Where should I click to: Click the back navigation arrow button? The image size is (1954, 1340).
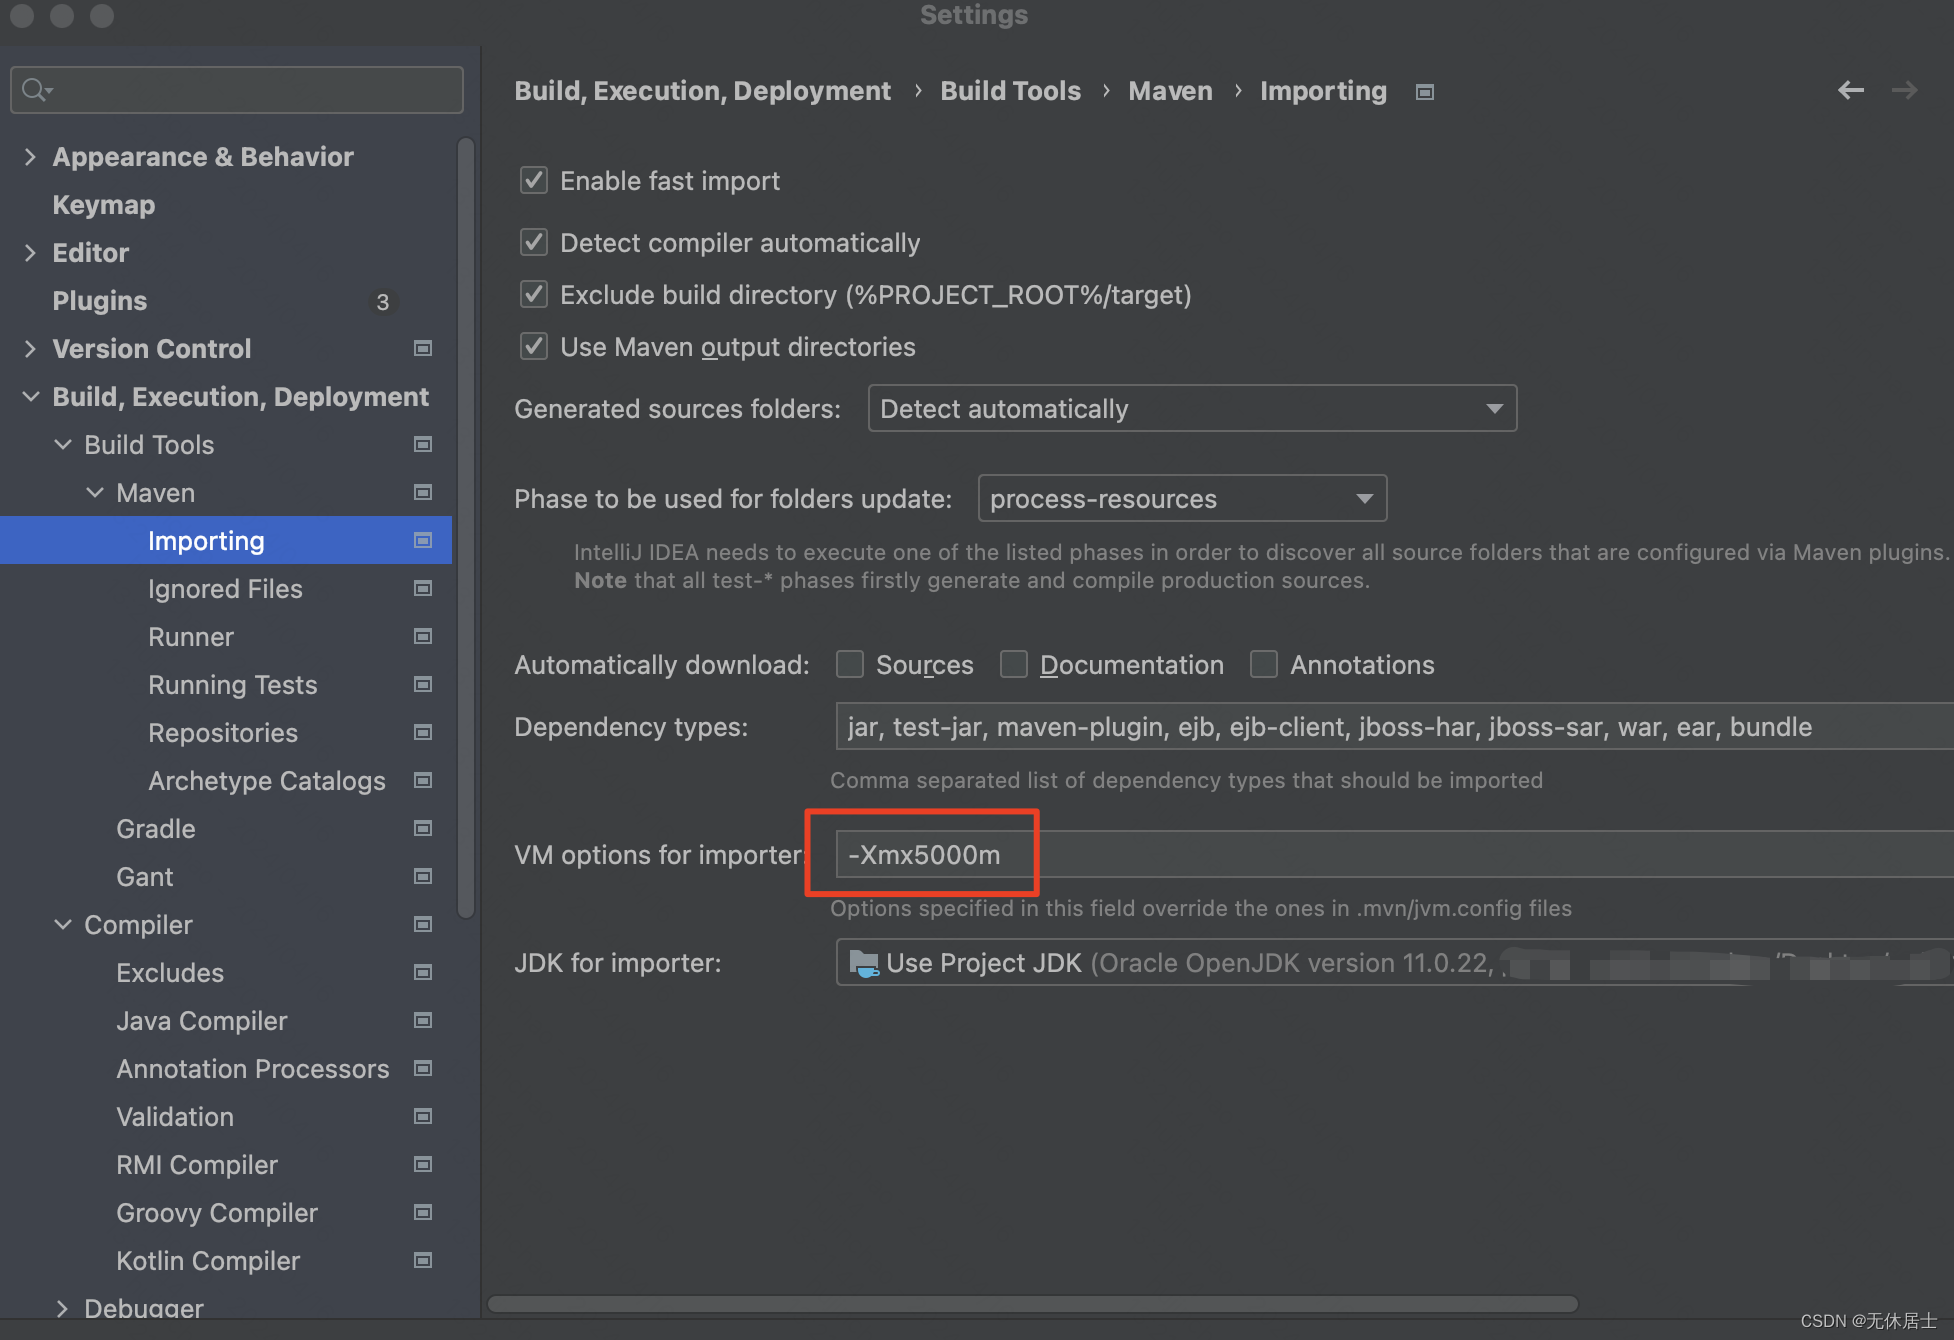(1855, 91)
